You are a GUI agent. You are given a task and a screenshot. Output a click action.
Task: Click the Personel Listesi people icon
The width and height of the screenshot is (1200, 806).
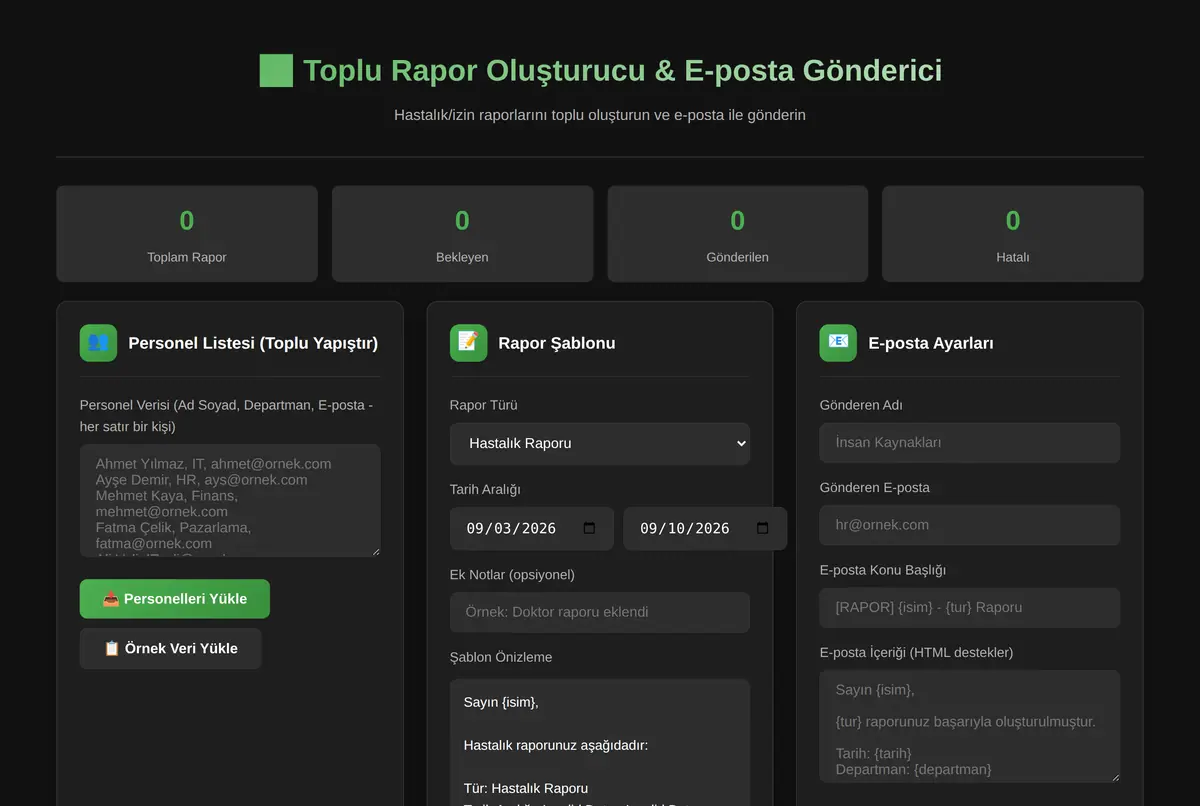coord(98,343)
